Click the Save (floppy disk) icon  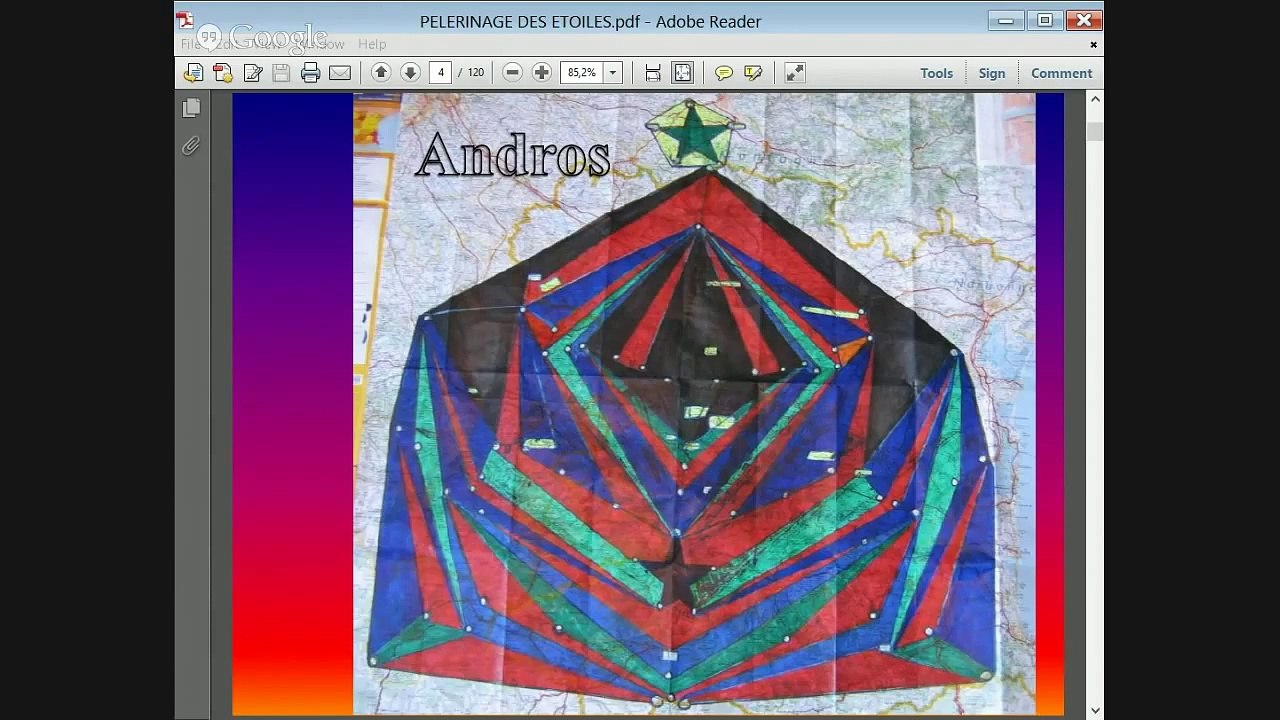point(281,73)
